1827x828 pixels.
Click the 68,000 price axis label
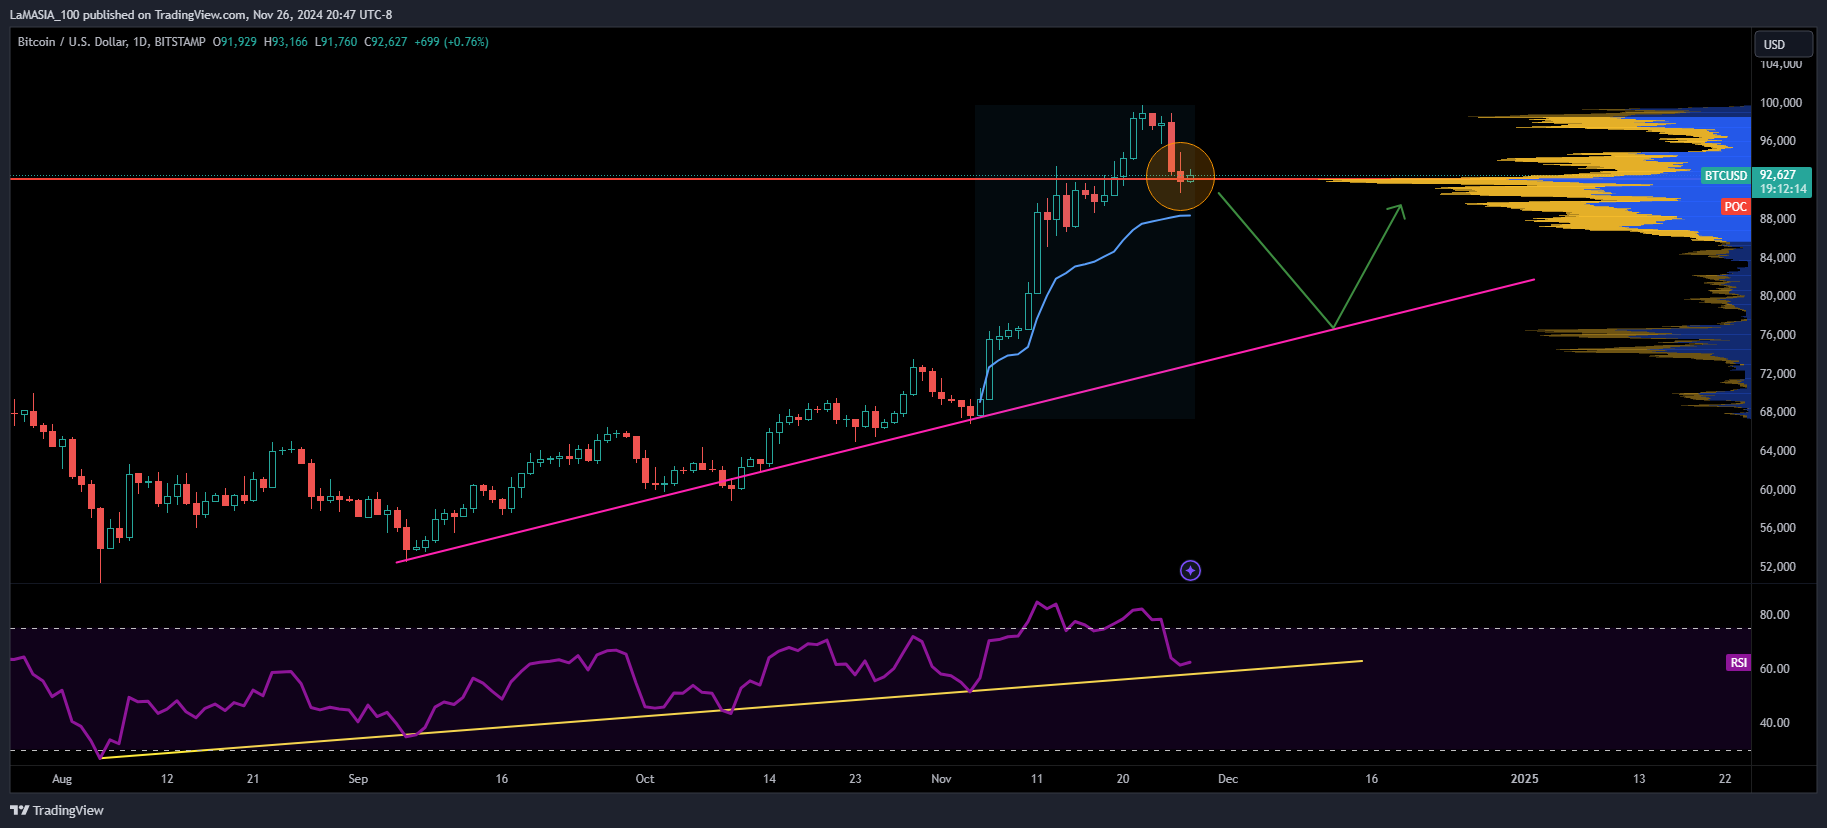click(x=1778, y=412)
